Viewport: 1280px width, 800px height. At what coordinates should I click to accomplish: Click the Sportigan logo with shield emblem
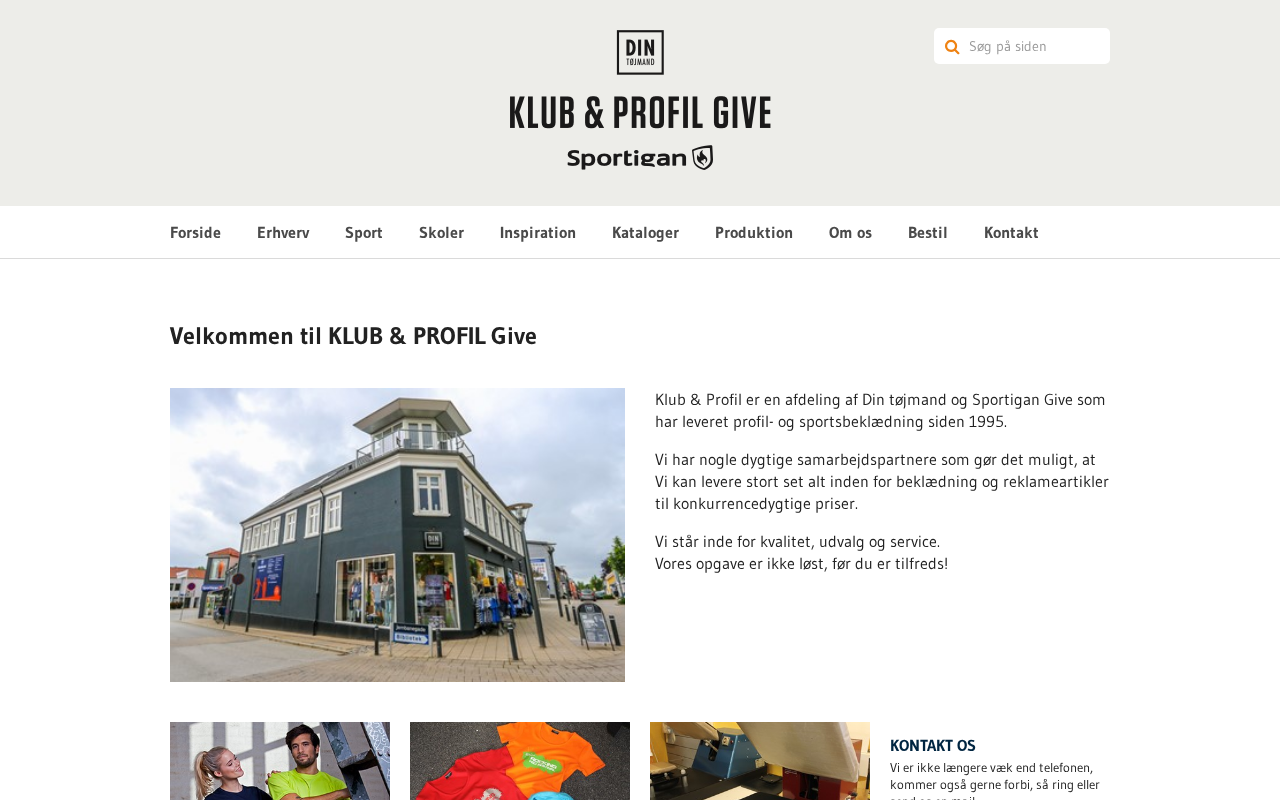[640, 158]
